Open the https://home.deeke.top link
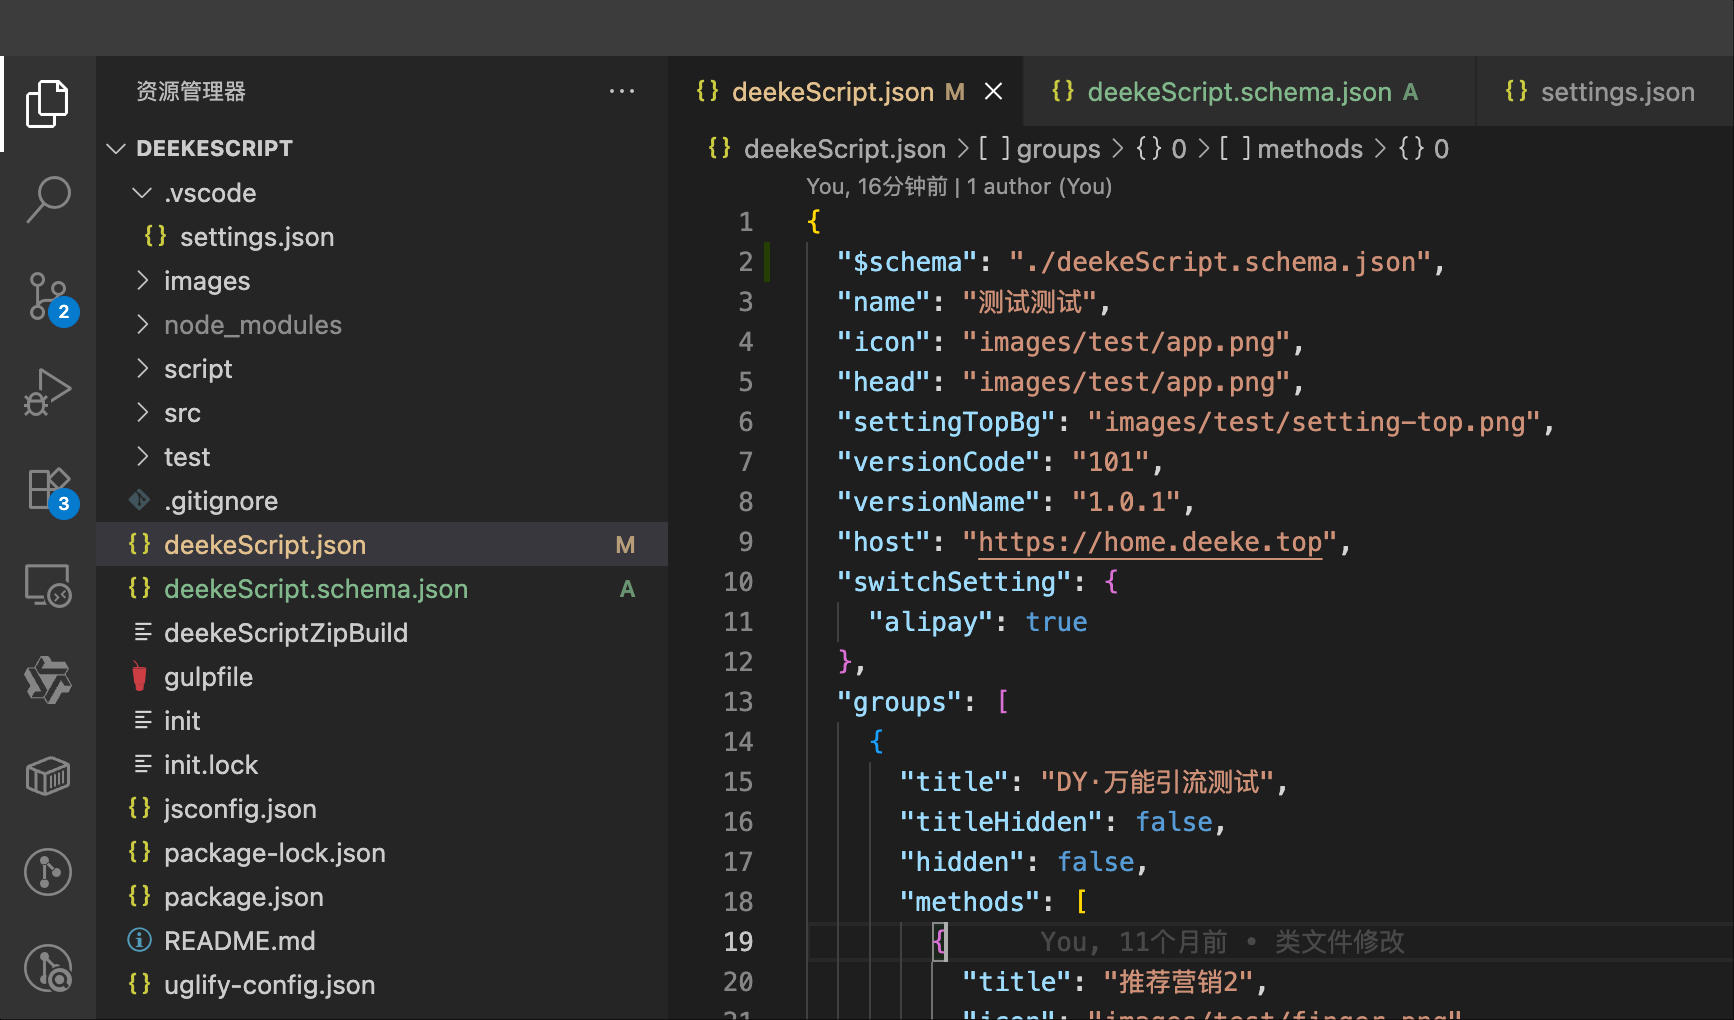This screenshot has width=1734, height=1020. point(1149,542)
